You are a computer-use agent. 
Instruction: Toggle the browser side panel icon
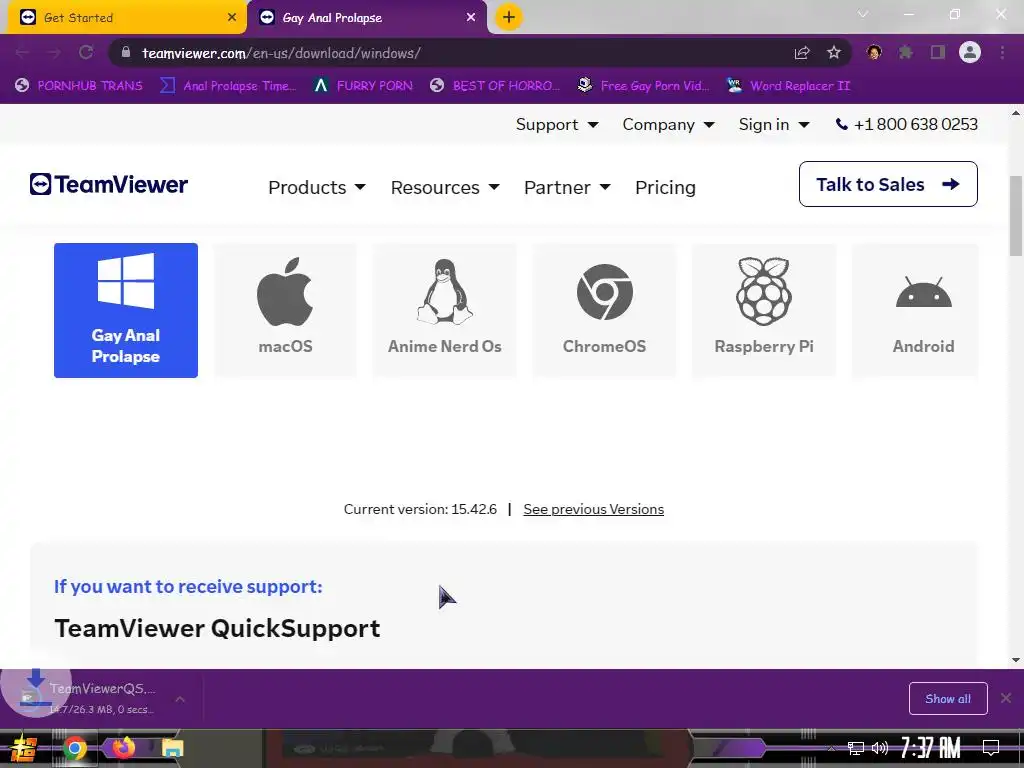[x=938, y=52]
